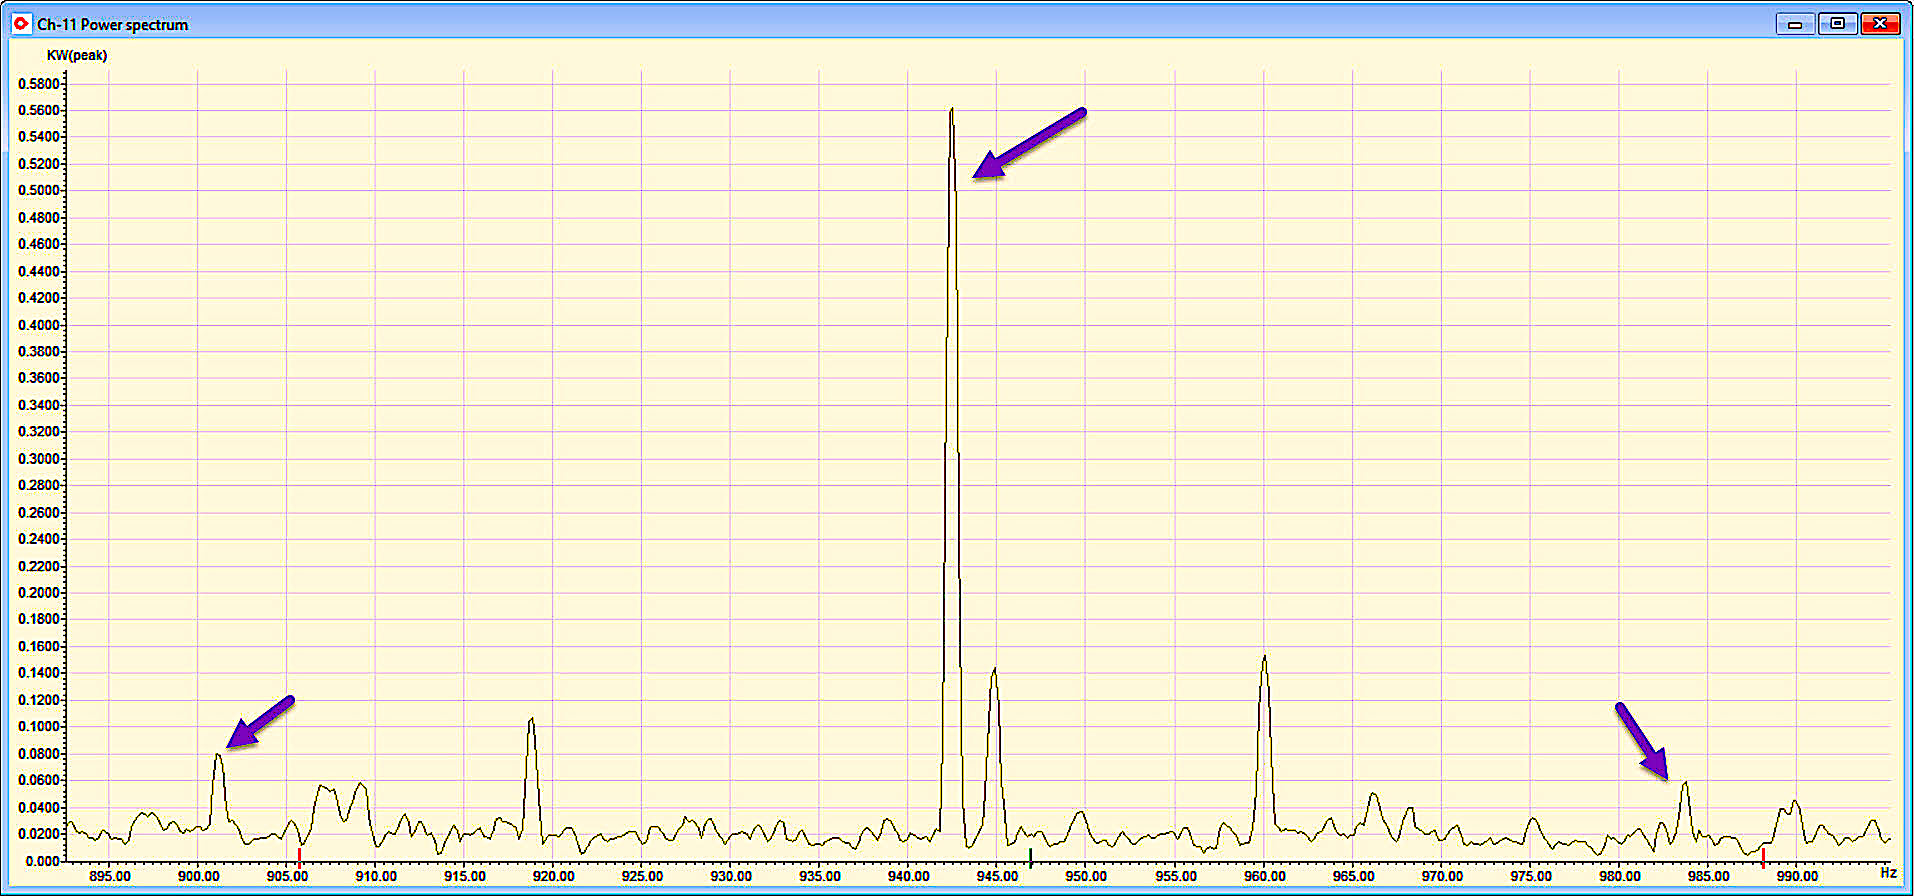The image size is (1914, 896).
Task: Click the Hz x-axis unit label
Action: [1888, 873]
